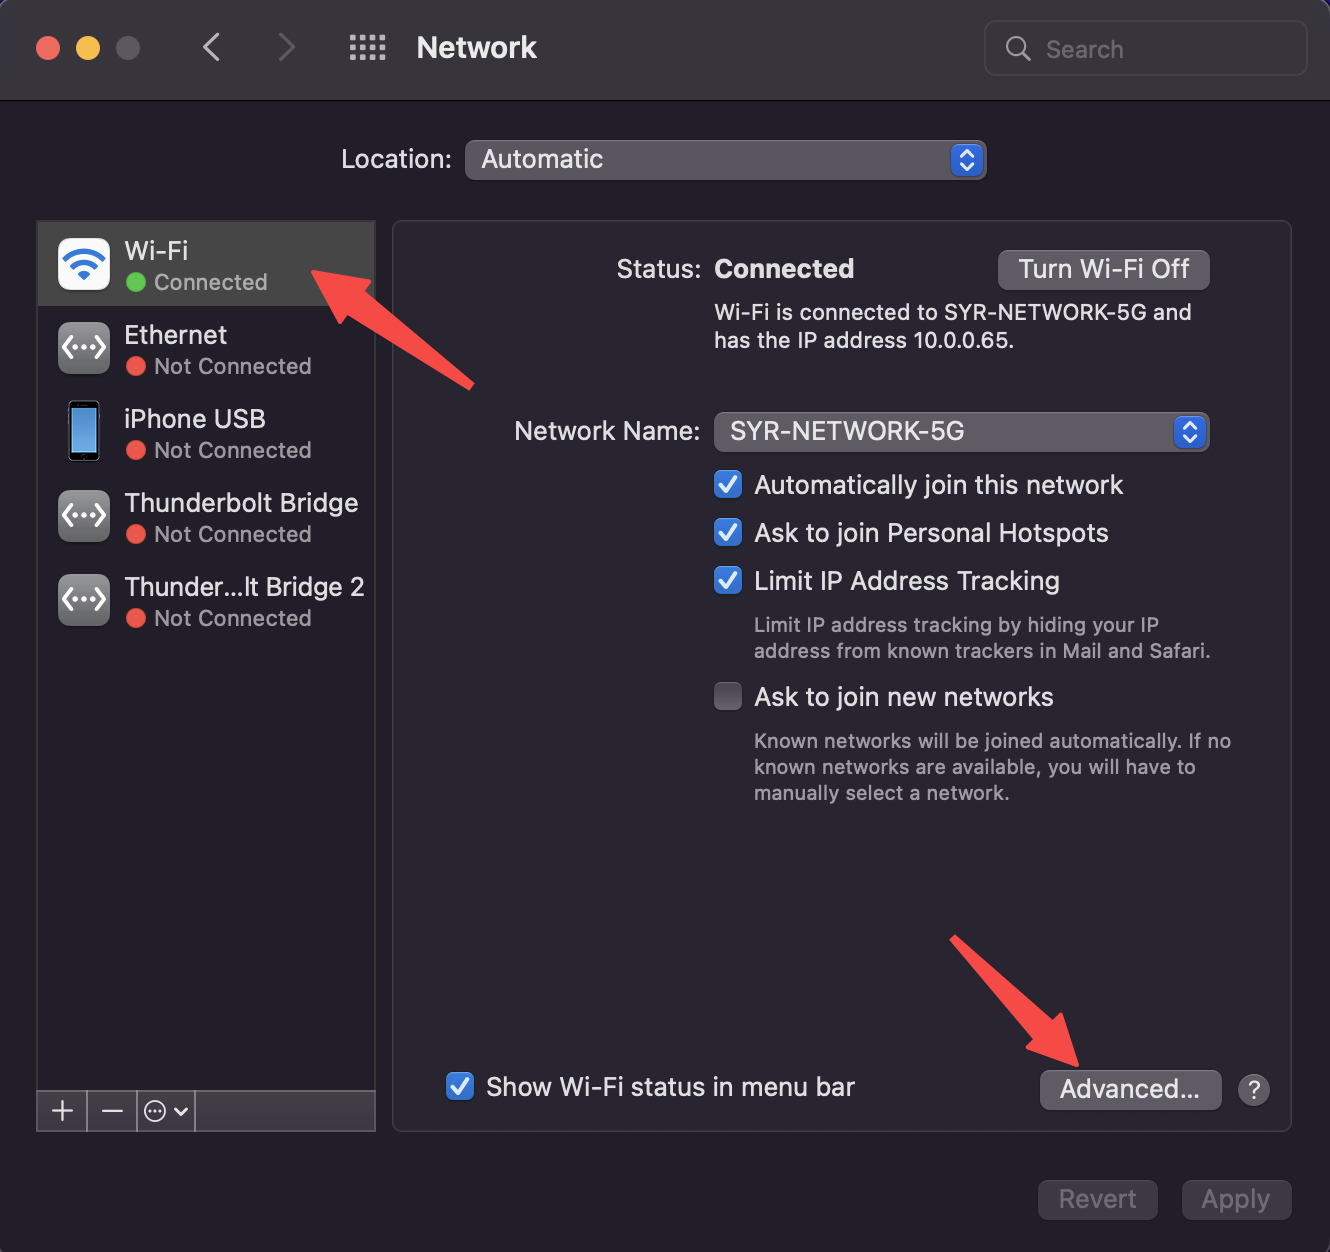Open the service action menu with ellipsis
This screenshot has height=1252, width=1330.
(165, 1111)
